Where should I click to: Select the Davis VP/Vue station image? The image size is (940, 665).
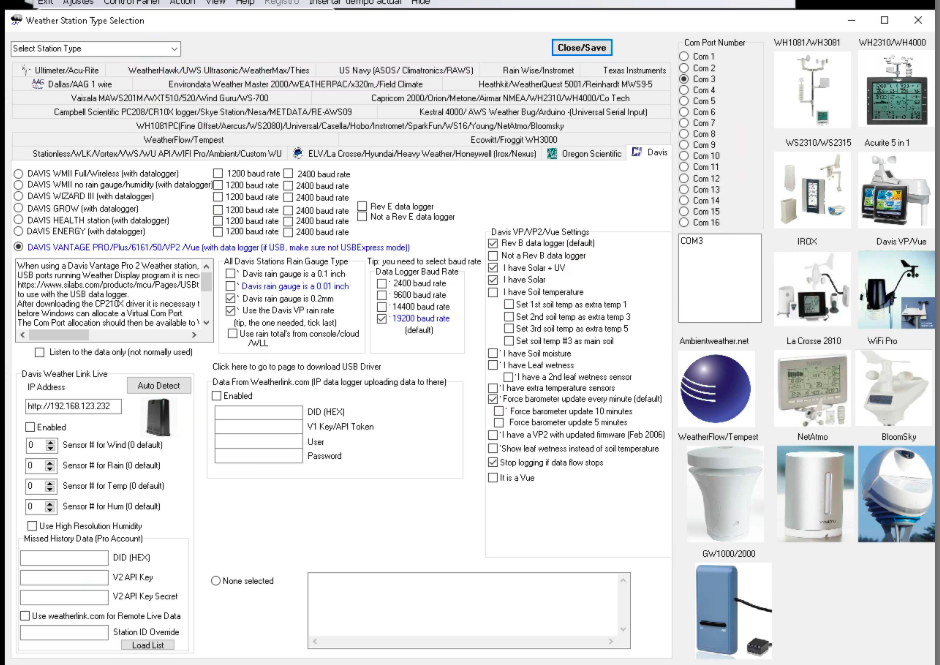(896, 290)
